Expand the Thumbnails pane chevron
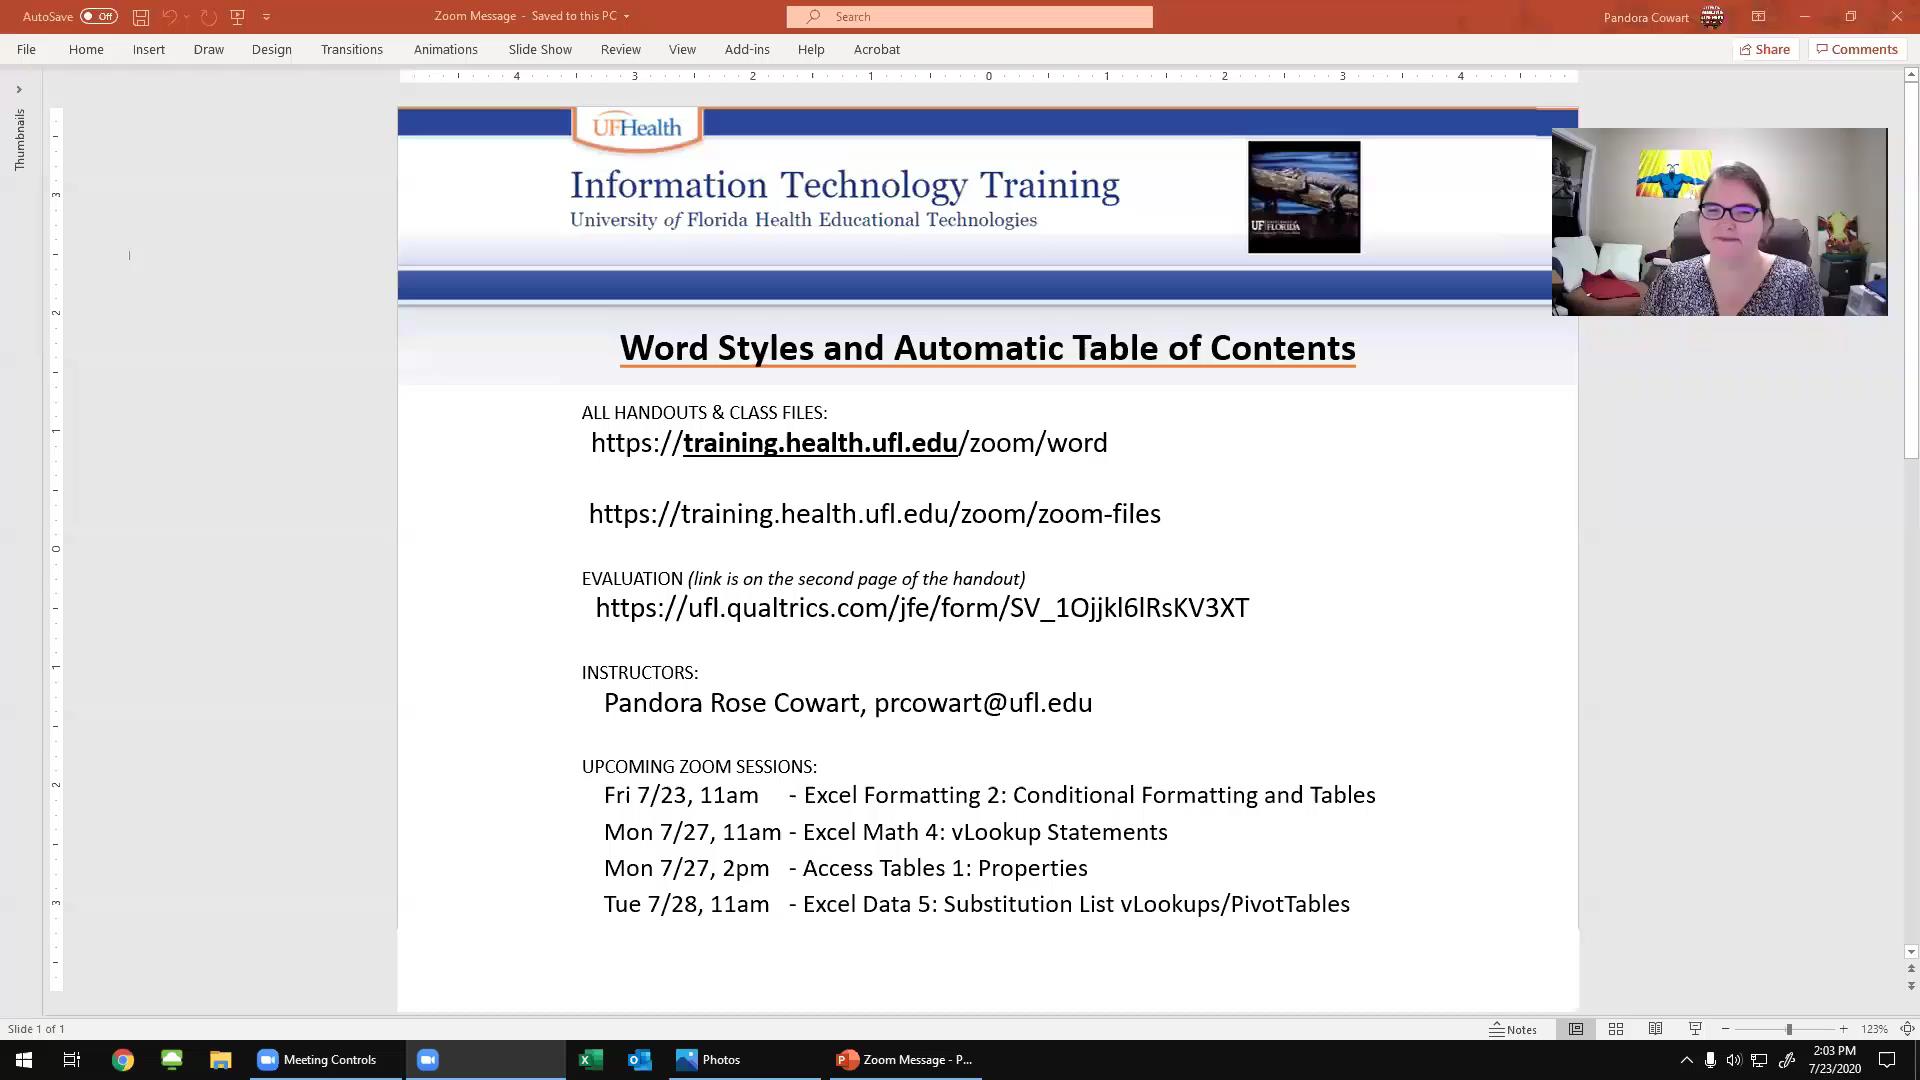 19,90
